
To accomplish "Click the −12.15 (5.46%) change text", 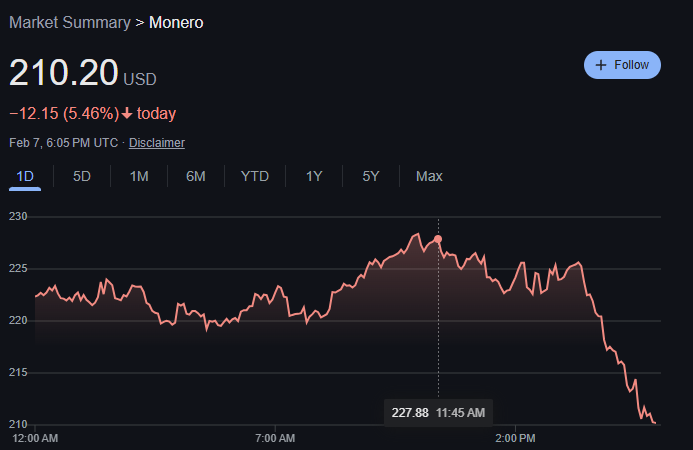I will 65,114.
